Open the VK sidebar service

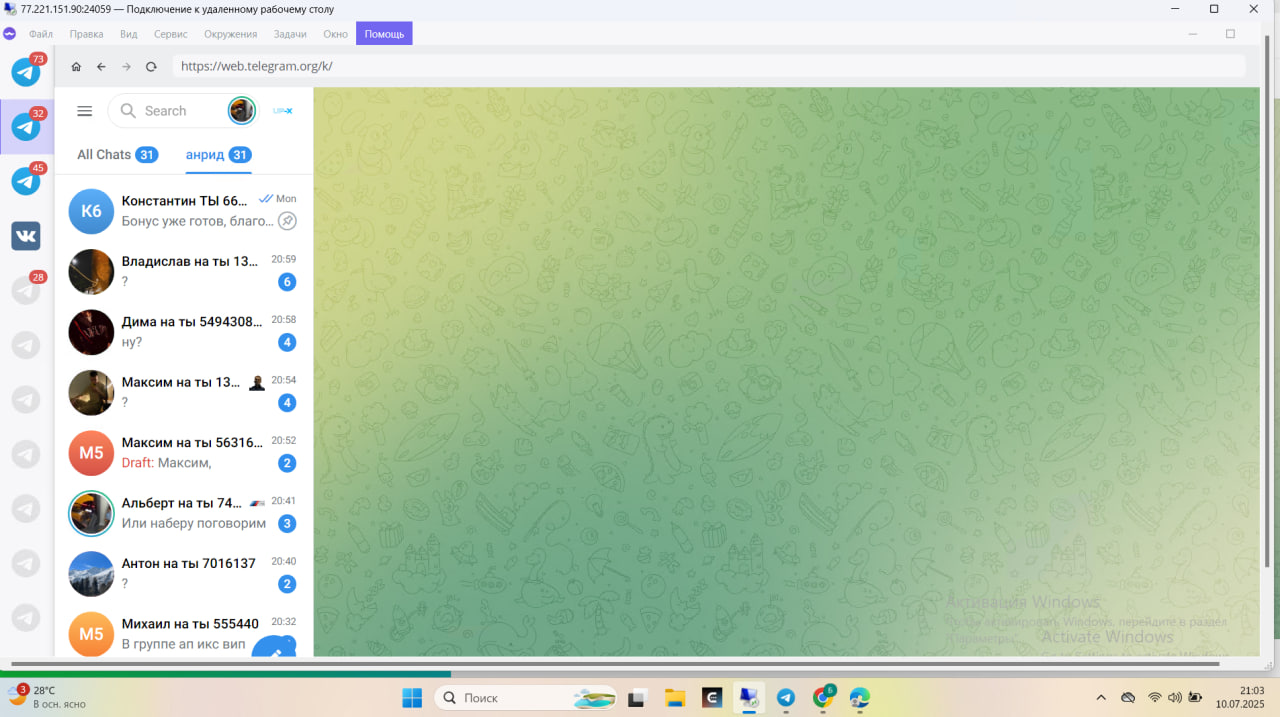coord(26,236)
